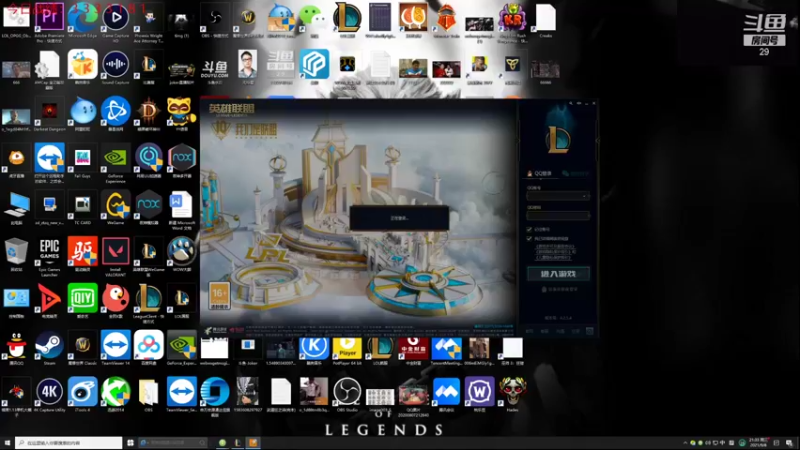This screenshot has width=800, height=450.
Task: Toggle the remember password checkbox
Action: coord(529,230)
